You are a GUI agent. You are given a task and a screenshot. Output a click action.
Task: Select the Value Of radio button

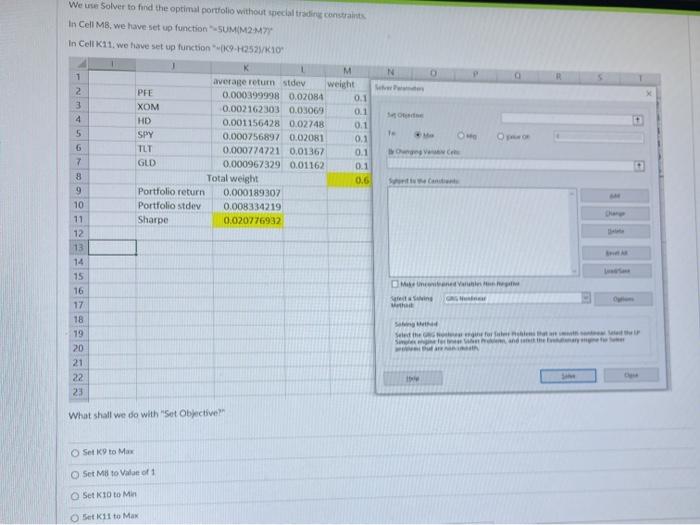[x=500, y=136]
